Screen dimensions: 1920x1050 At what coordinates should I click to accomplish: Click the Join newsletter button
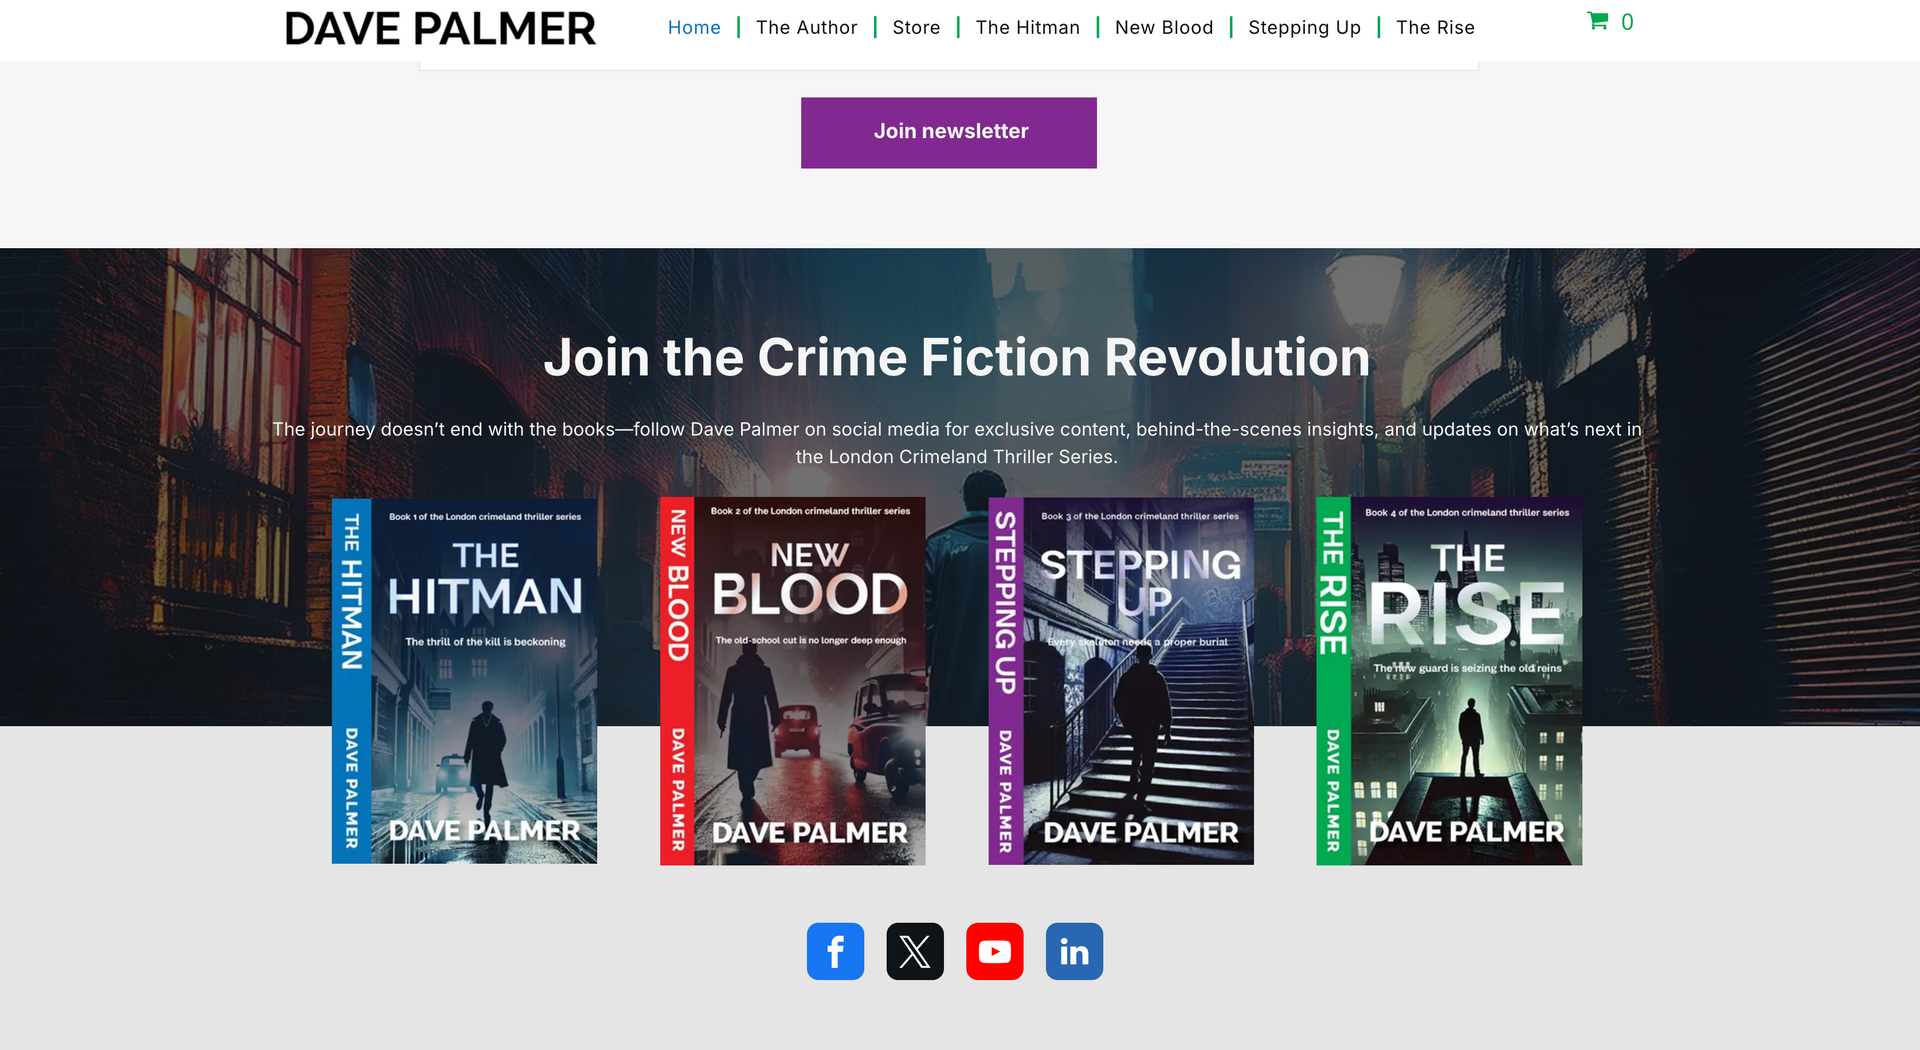tap(949, 132)
